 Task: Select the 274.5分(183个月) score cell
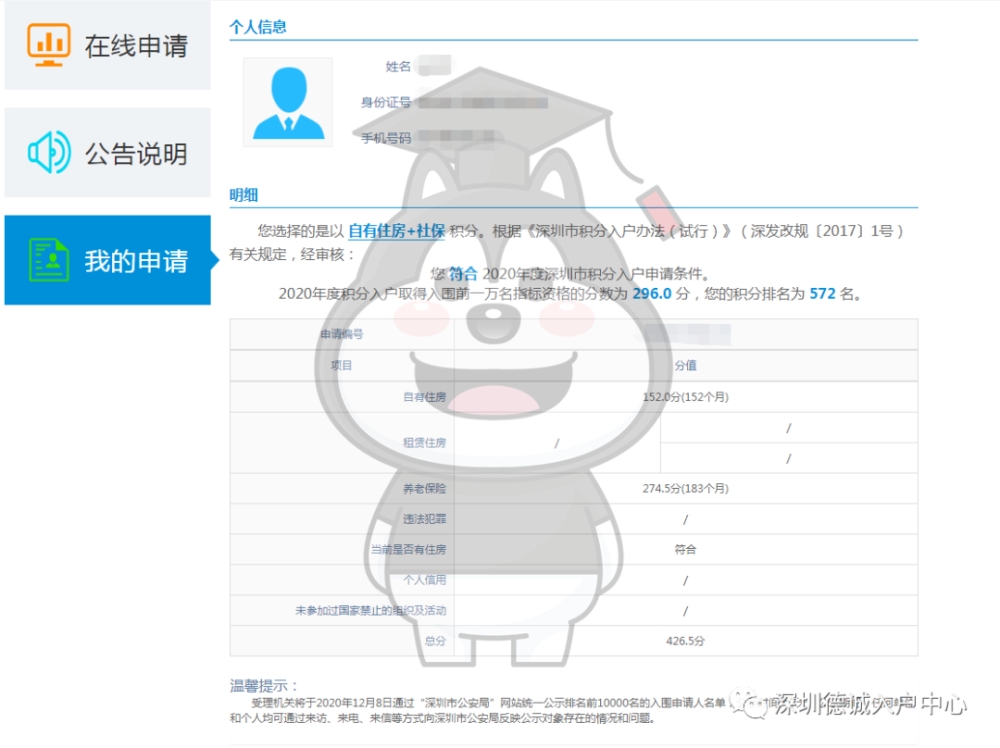[686, 488]
